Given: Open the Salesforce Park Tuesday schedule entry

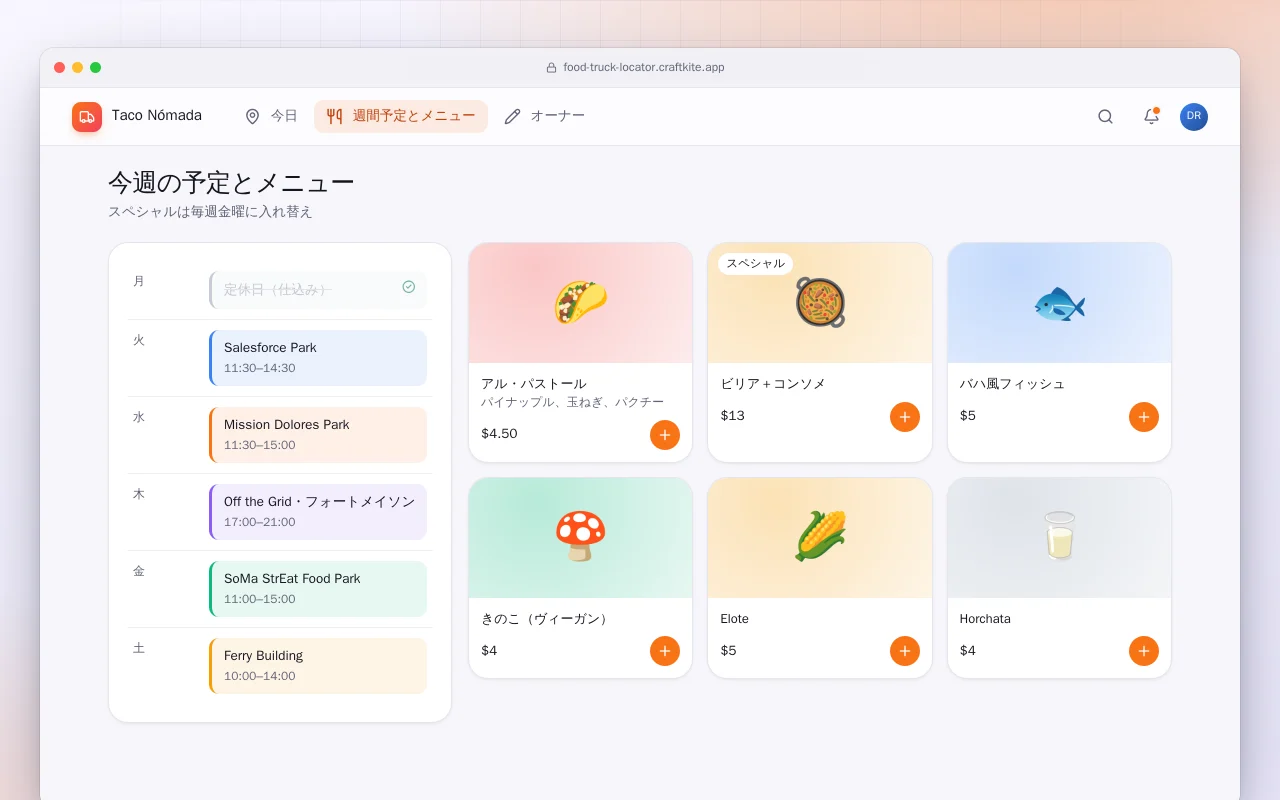Looking at the screenshot, I should click(318, 358).
